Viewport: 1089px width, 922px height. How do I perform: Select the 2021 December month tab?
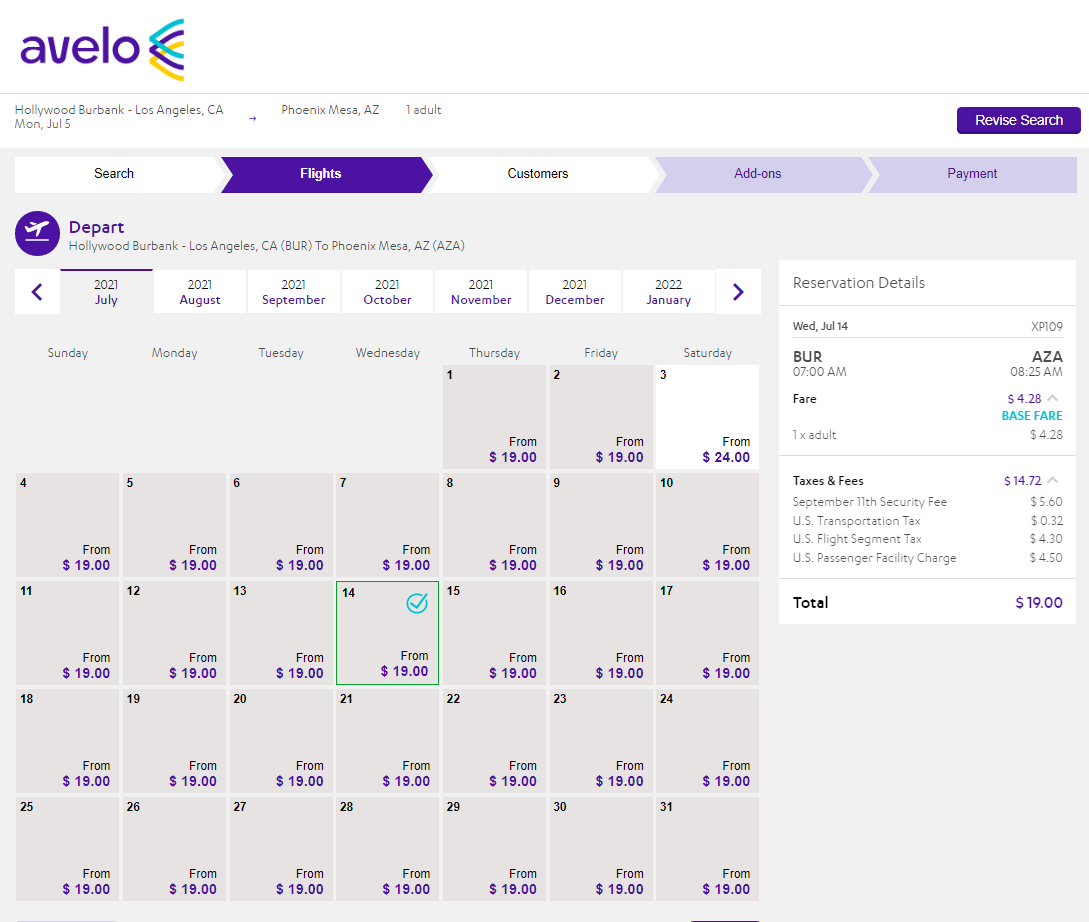pyautogui.click(x=575, y=292)
